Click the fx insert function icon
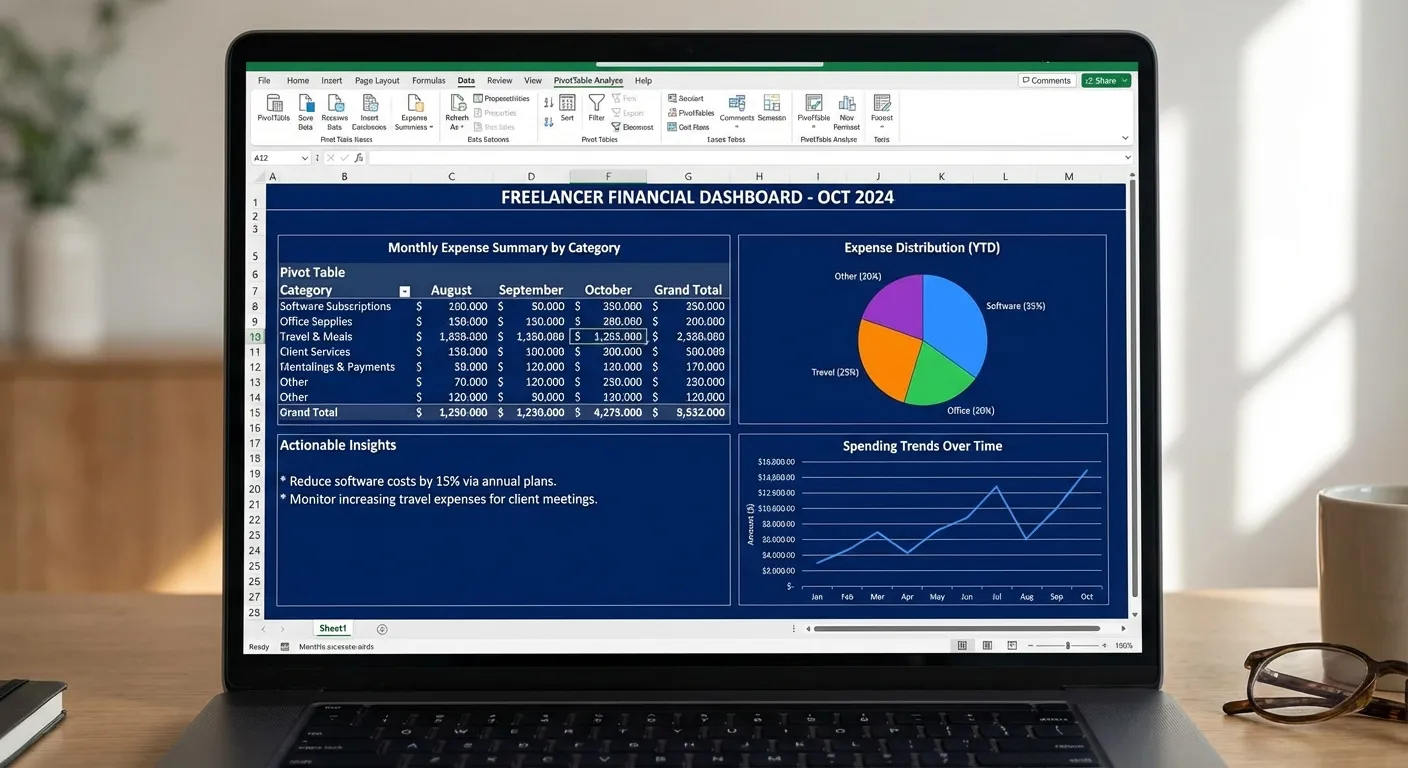 point(359,158)
